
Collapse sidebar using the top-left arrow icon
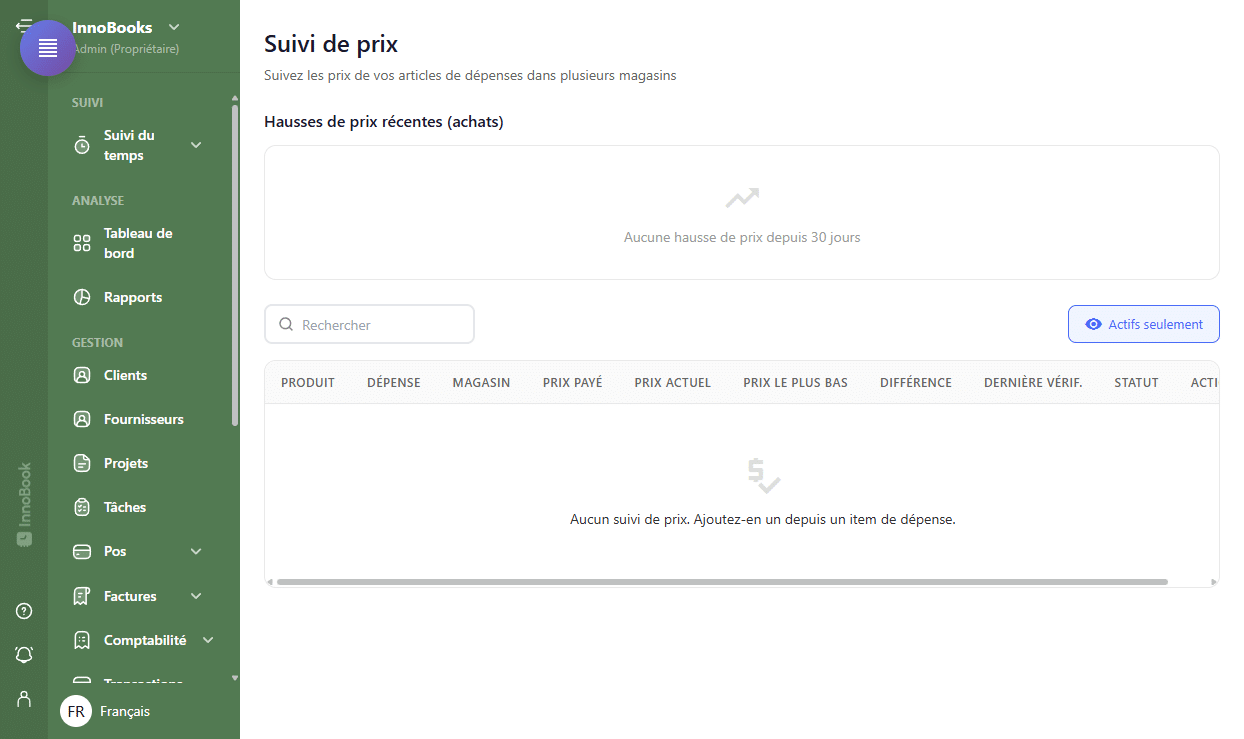(22, 25)
